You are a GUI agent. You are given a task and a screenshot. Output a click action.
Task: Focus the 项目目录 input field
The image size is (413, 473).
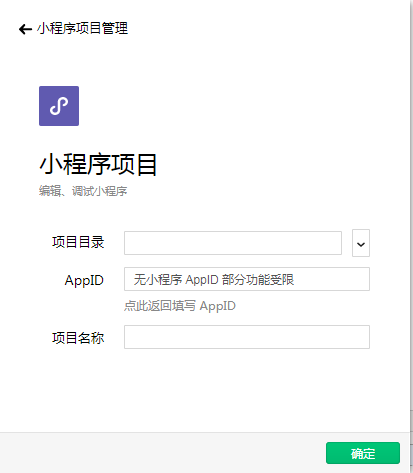click(x=233, y=243)
